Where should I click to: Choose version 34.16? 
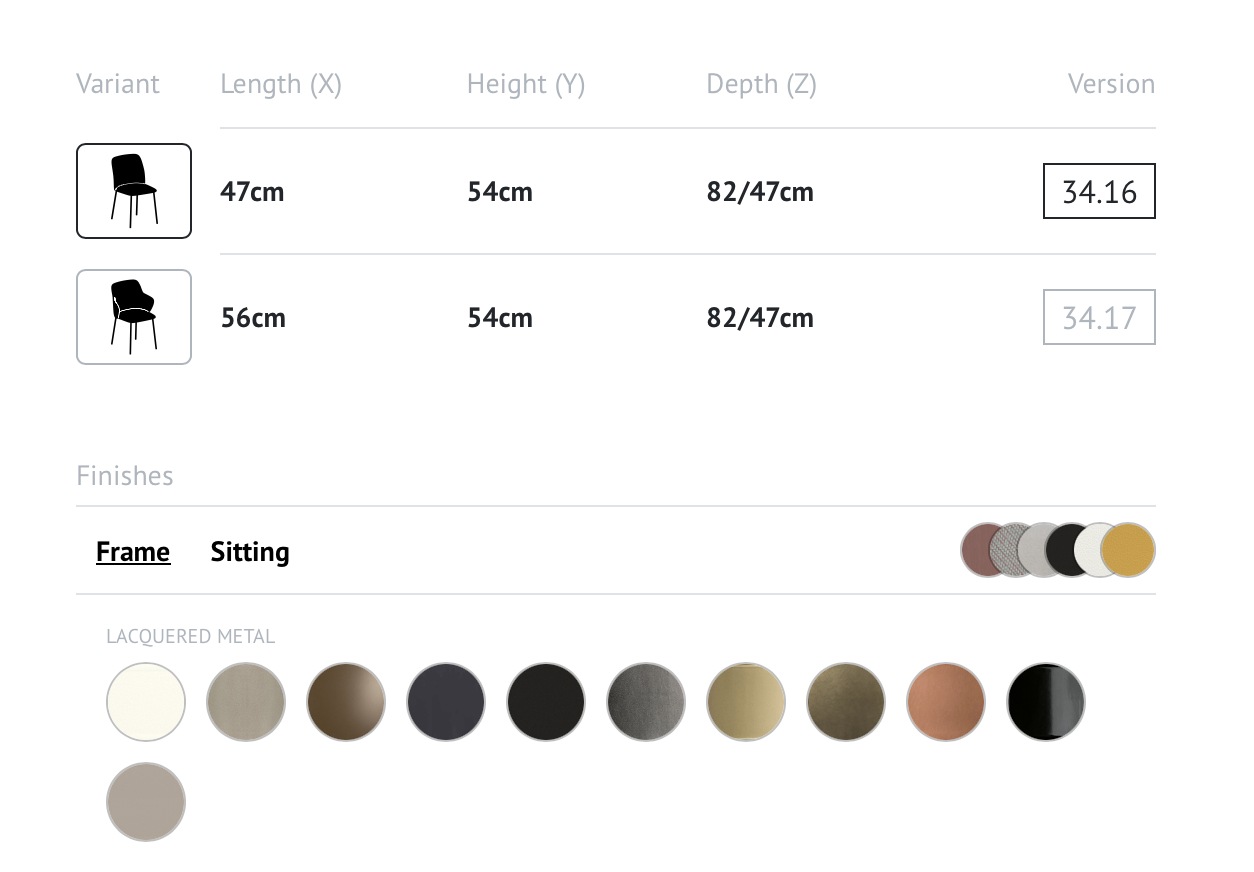coord(1099,191)
